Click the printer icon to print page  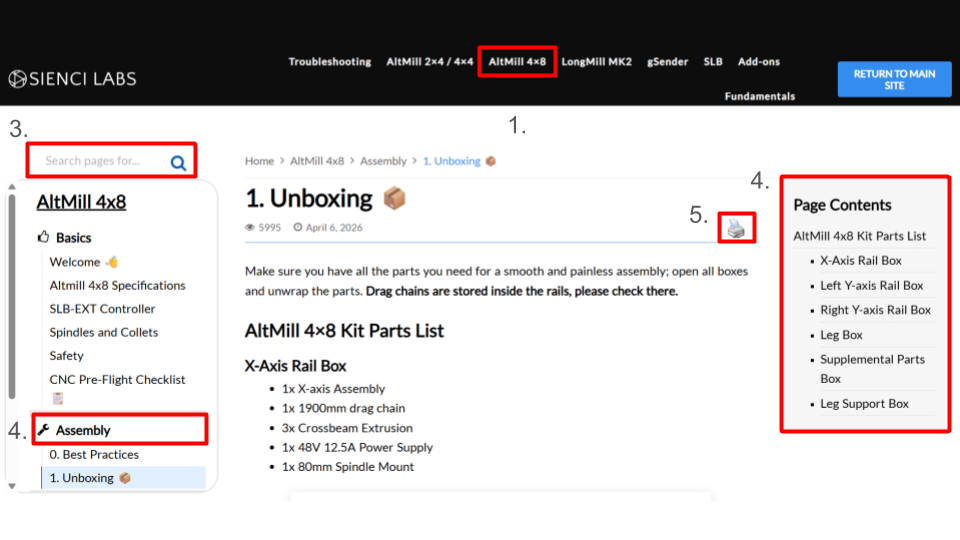tap(736, 229)
